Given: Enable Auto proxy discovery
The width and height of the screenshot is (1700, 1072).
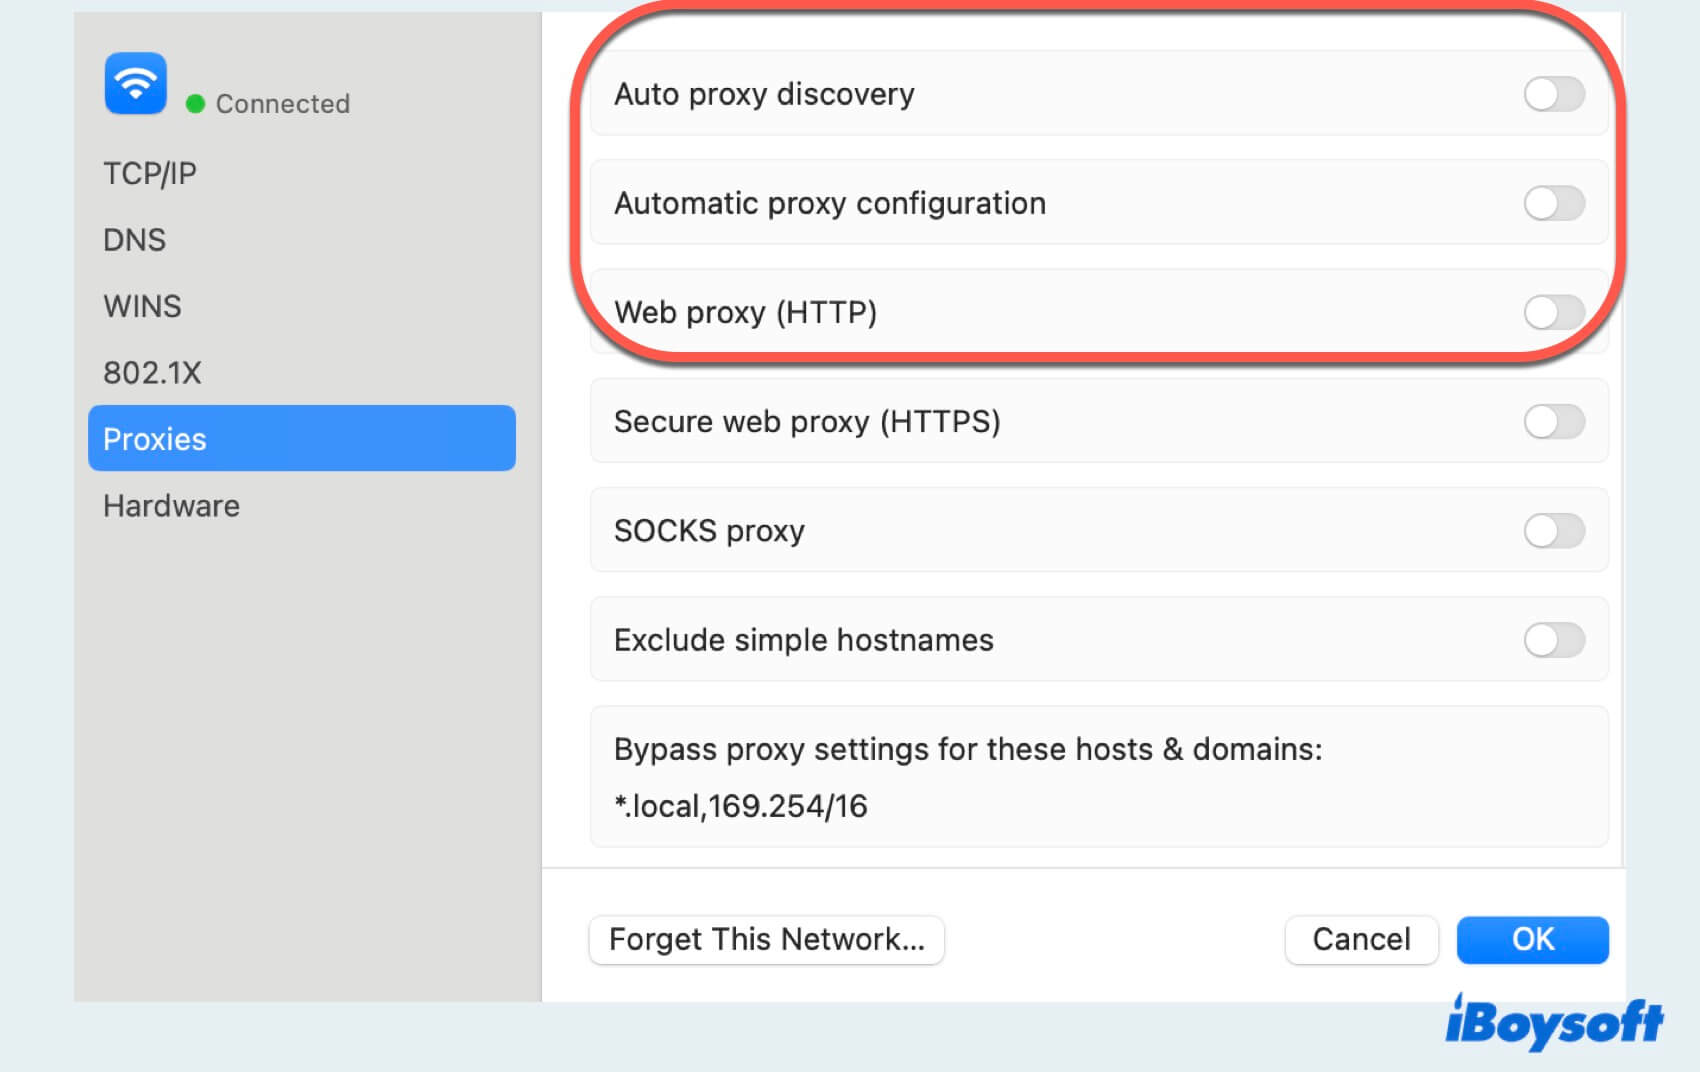Looking at the screenshot, I should click(x=1553, y=94).
